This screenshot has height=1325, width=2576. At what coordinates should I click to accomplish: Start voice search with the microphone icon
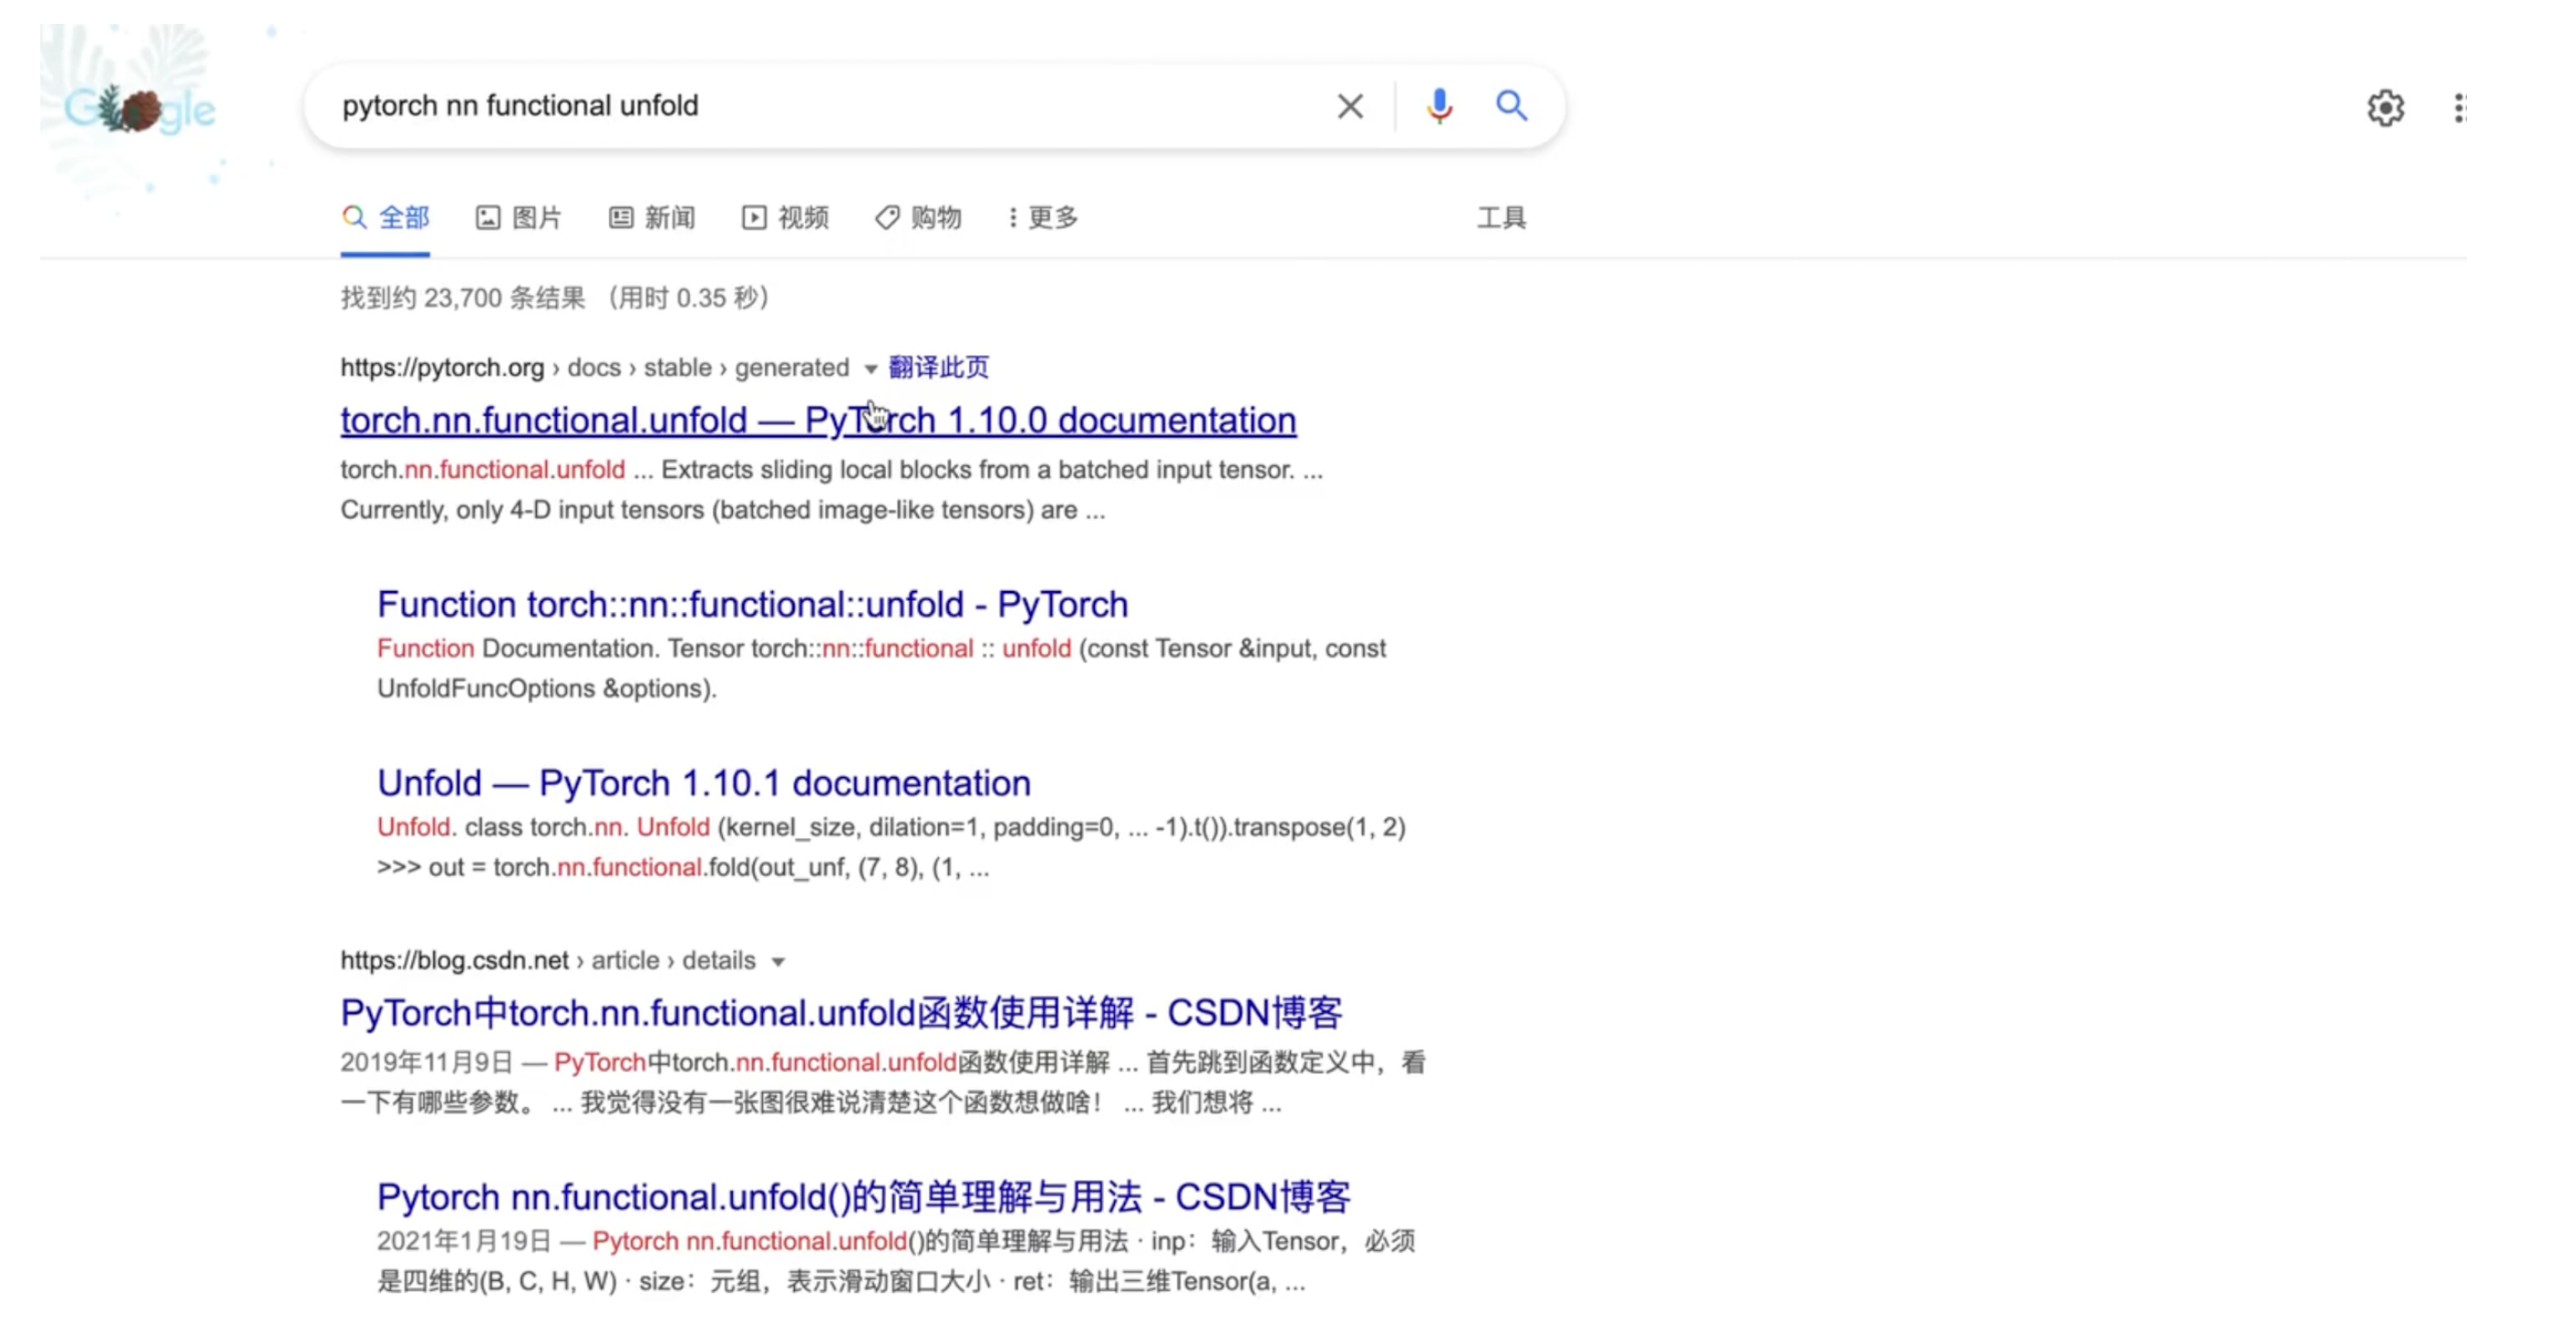[x=1439, y=106]
